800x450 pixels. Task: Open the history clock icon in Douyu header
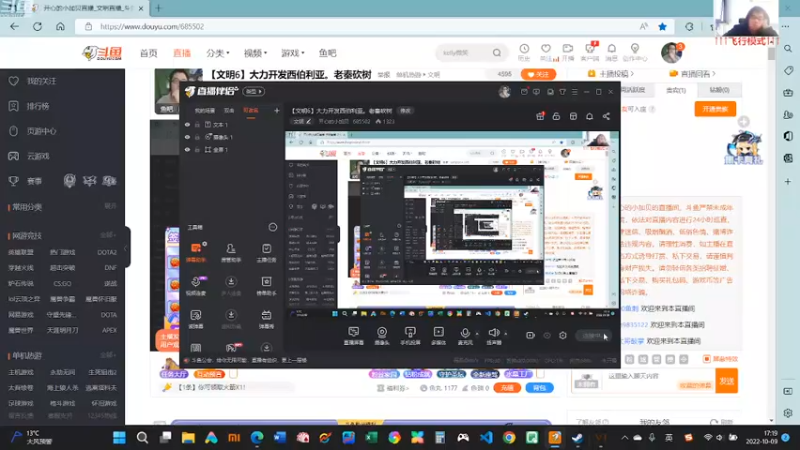[524, 49]
